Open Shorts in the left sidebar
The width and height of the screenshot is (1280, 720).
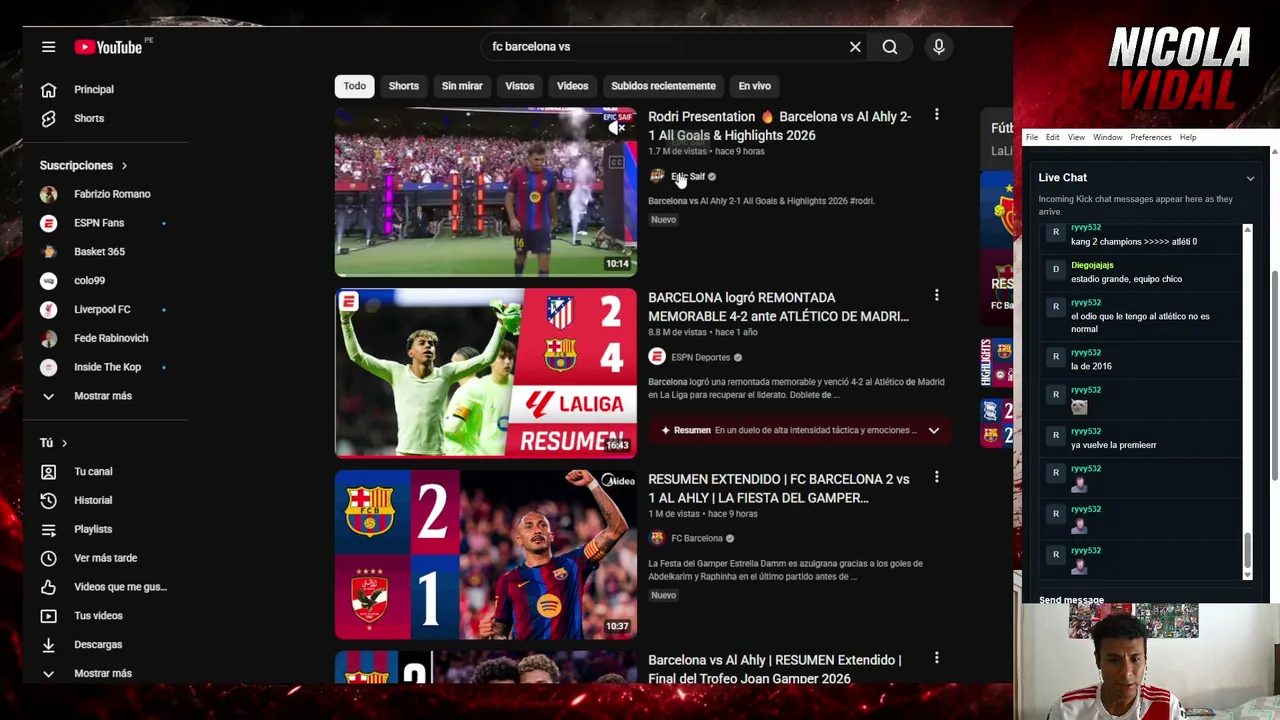tap(89, 118)
